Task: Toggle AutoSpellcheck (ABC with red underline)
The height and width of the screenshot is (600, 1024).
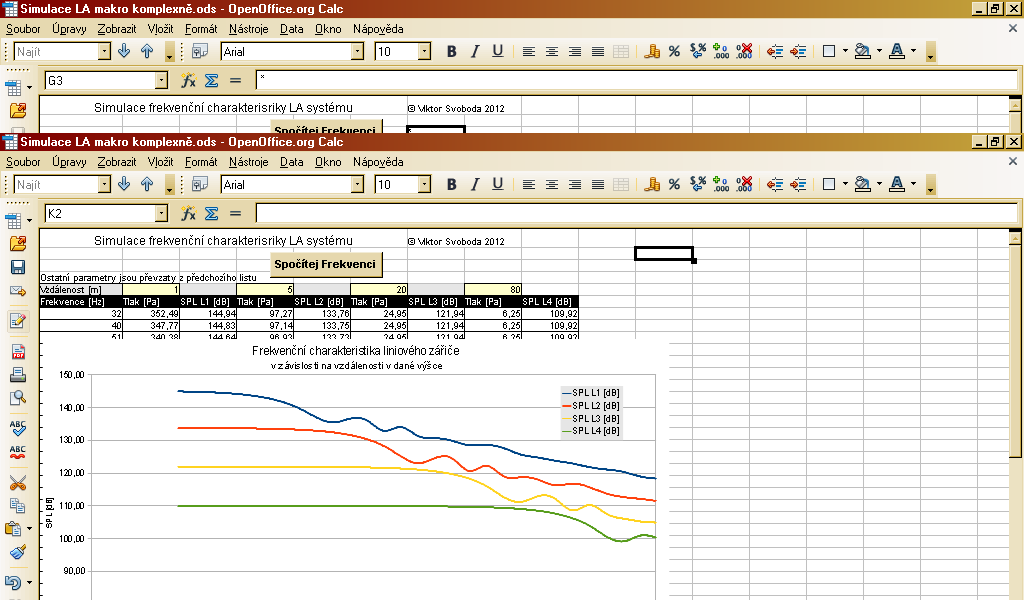Action: tap(17, 452)
